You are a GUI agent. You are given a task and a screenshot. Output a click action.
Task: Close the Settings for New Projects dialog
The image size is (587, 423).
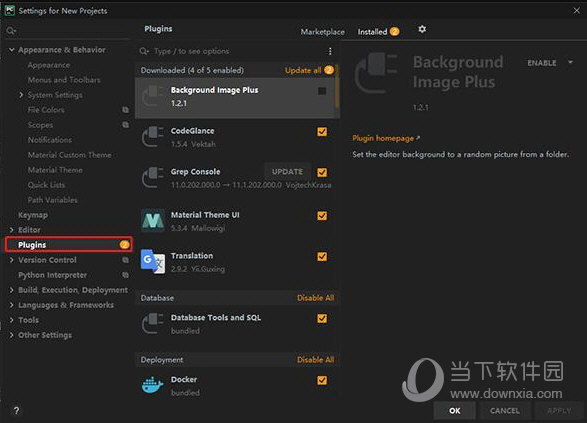(577, 11)
